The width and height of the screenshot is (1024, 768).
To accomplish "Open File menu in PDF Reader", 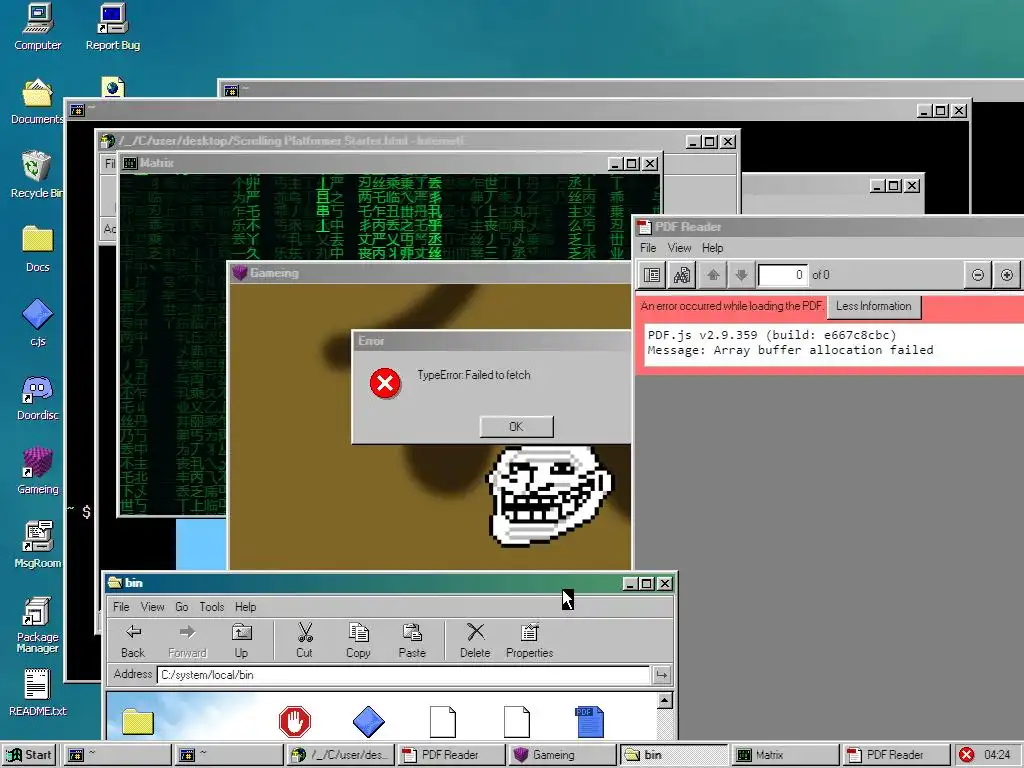I will pos(648,248).
